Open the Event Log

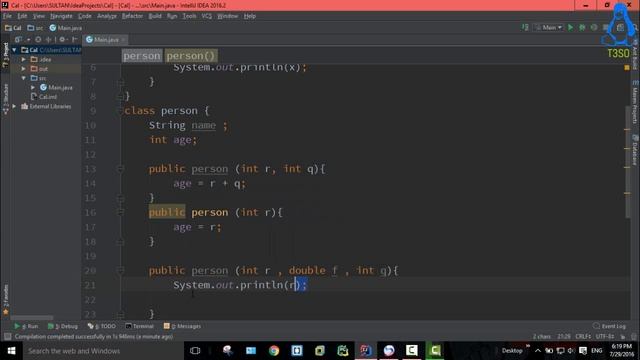[x=609, y=326]
